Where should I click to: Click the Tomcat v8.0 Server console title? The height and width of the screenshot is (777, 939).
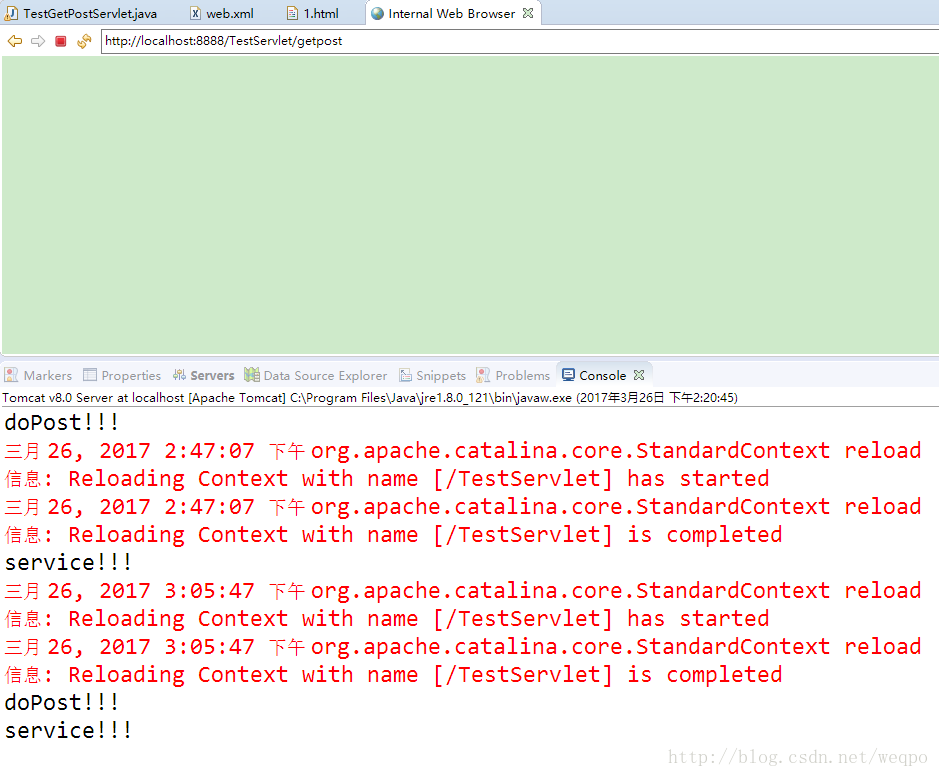click(x=370, y=398)
